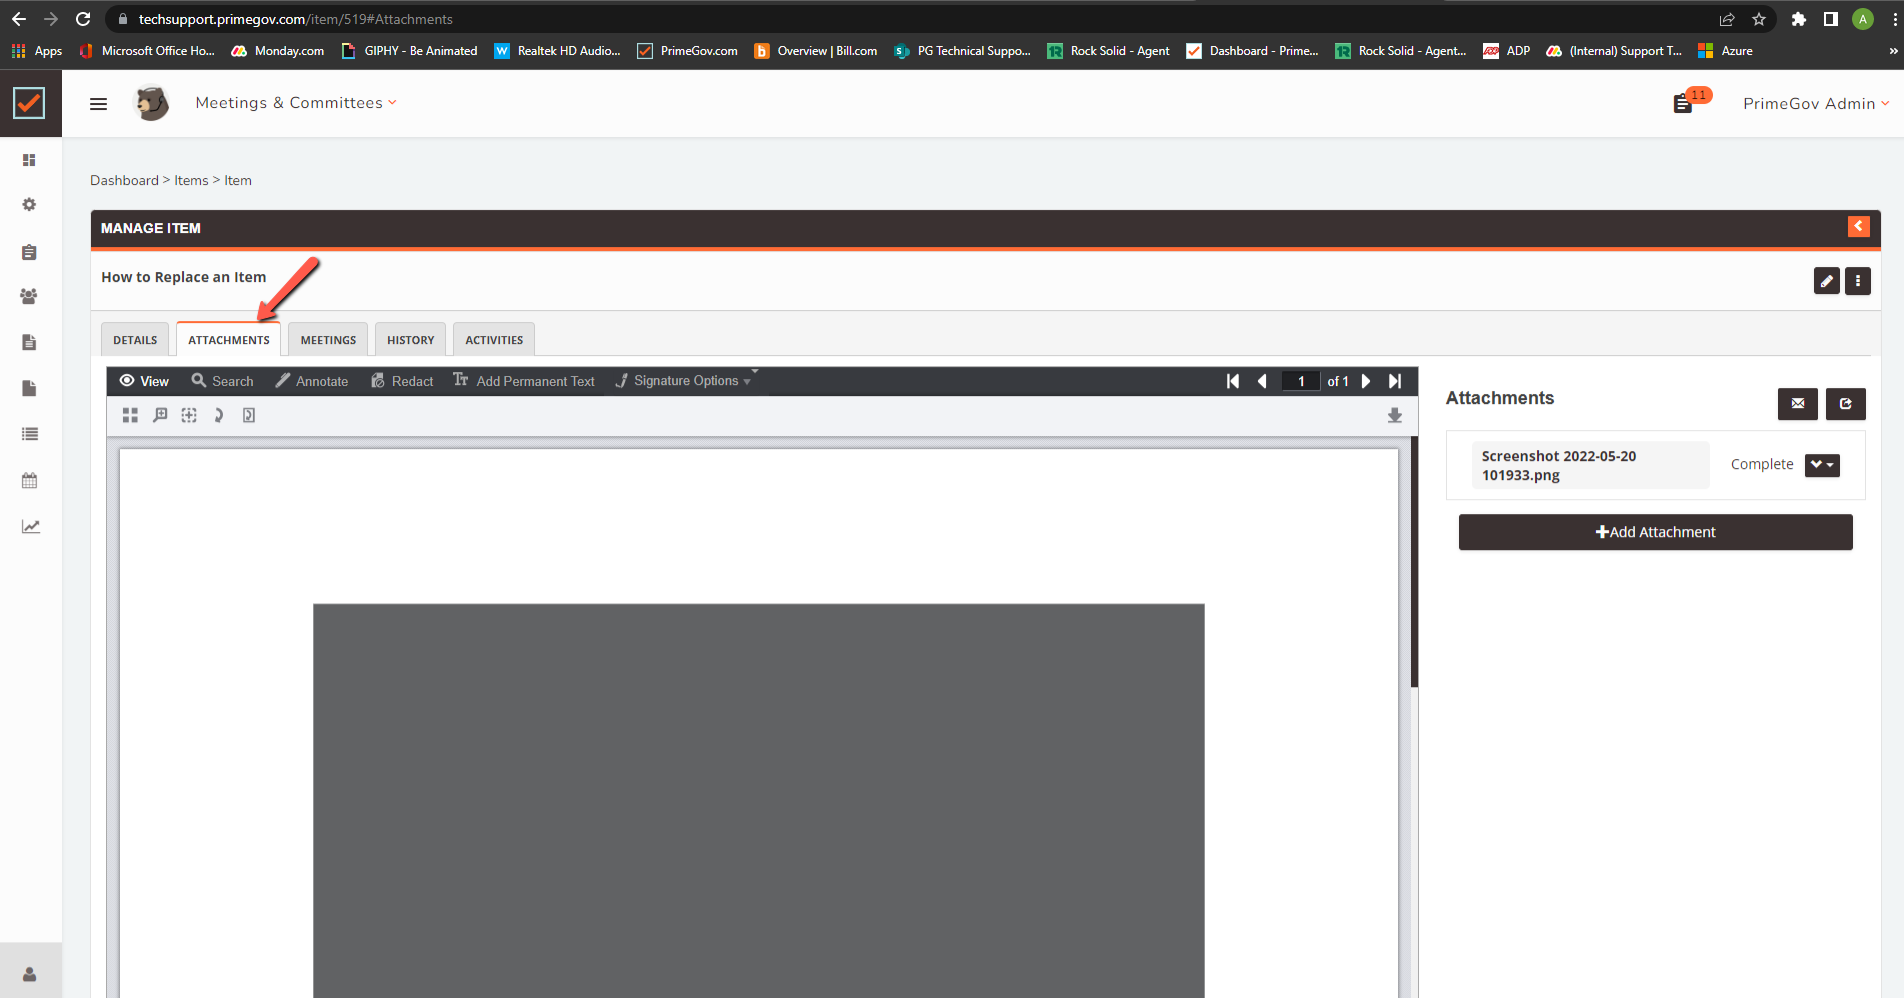
Task: Bookmark this page with the star icon
Action: pyautogui.click(x=1759, y=19)
